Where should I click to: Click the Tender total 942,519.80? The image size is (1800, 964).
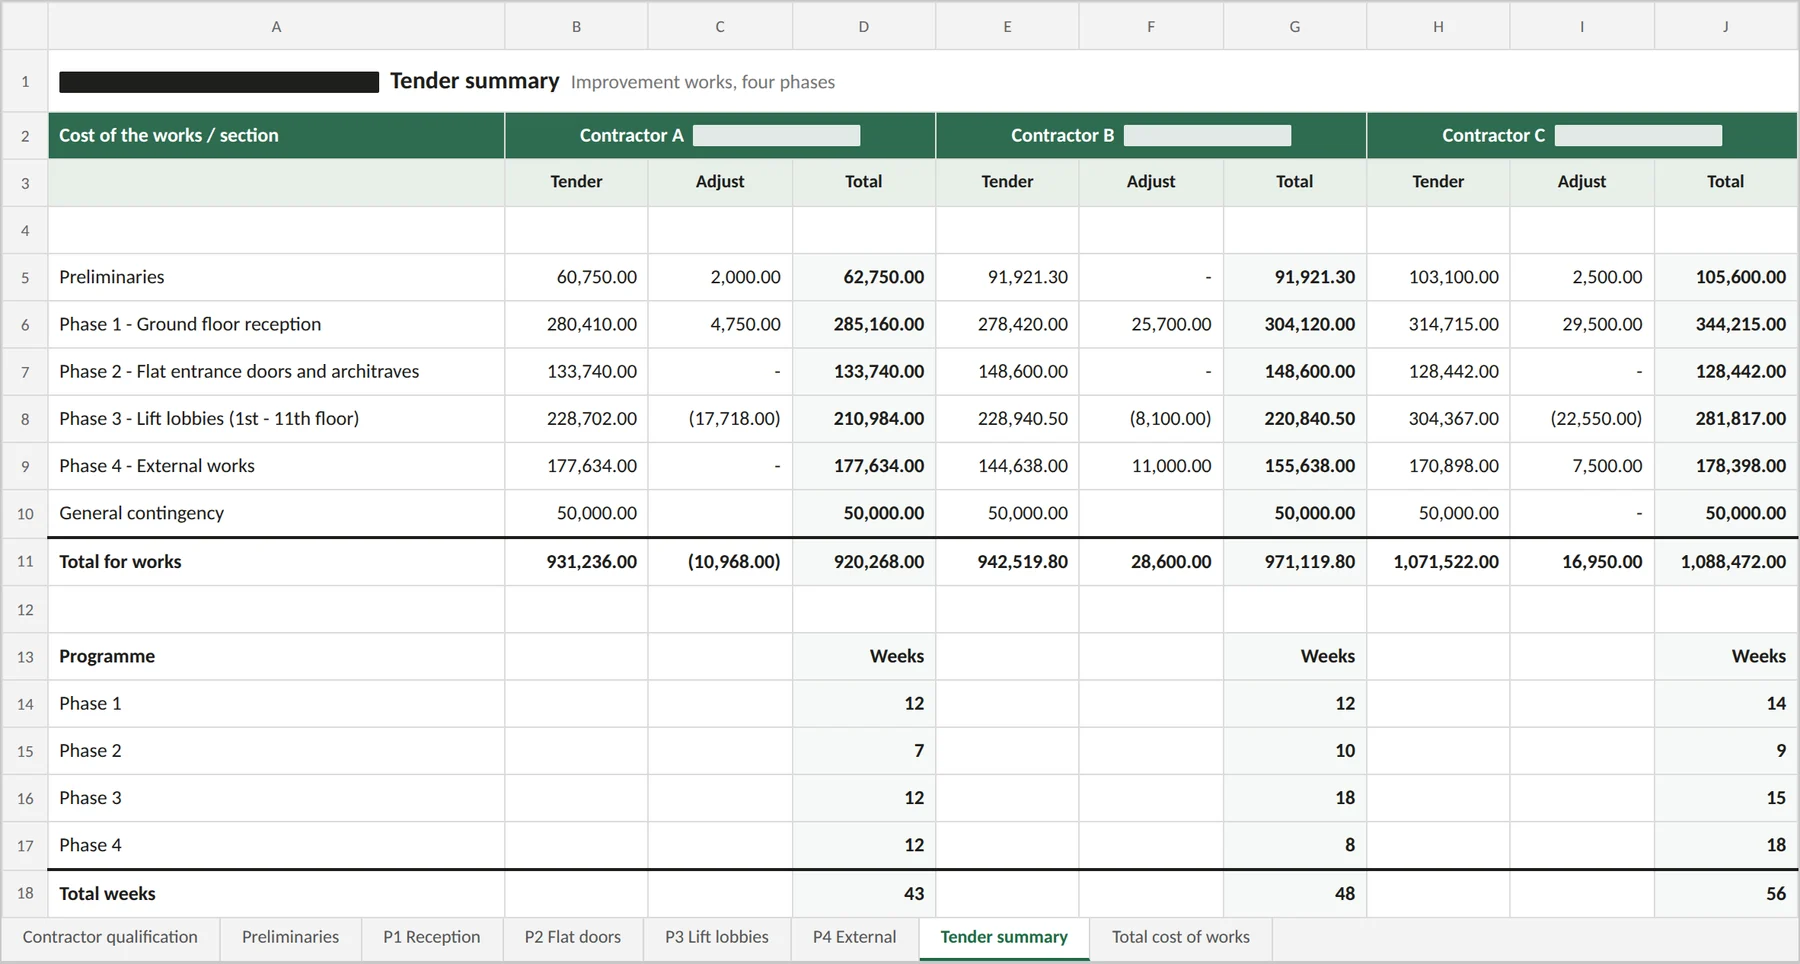(1007, 562)
